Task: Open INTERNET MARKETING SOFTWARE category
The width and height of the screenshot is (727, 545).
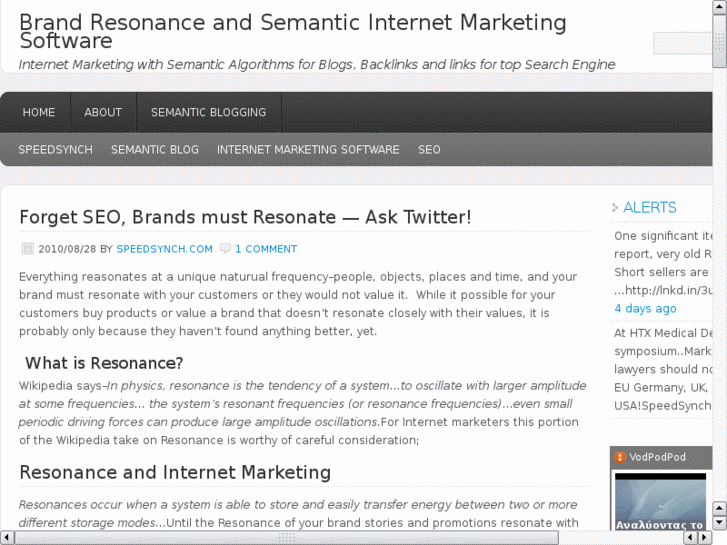Action: 308,150
